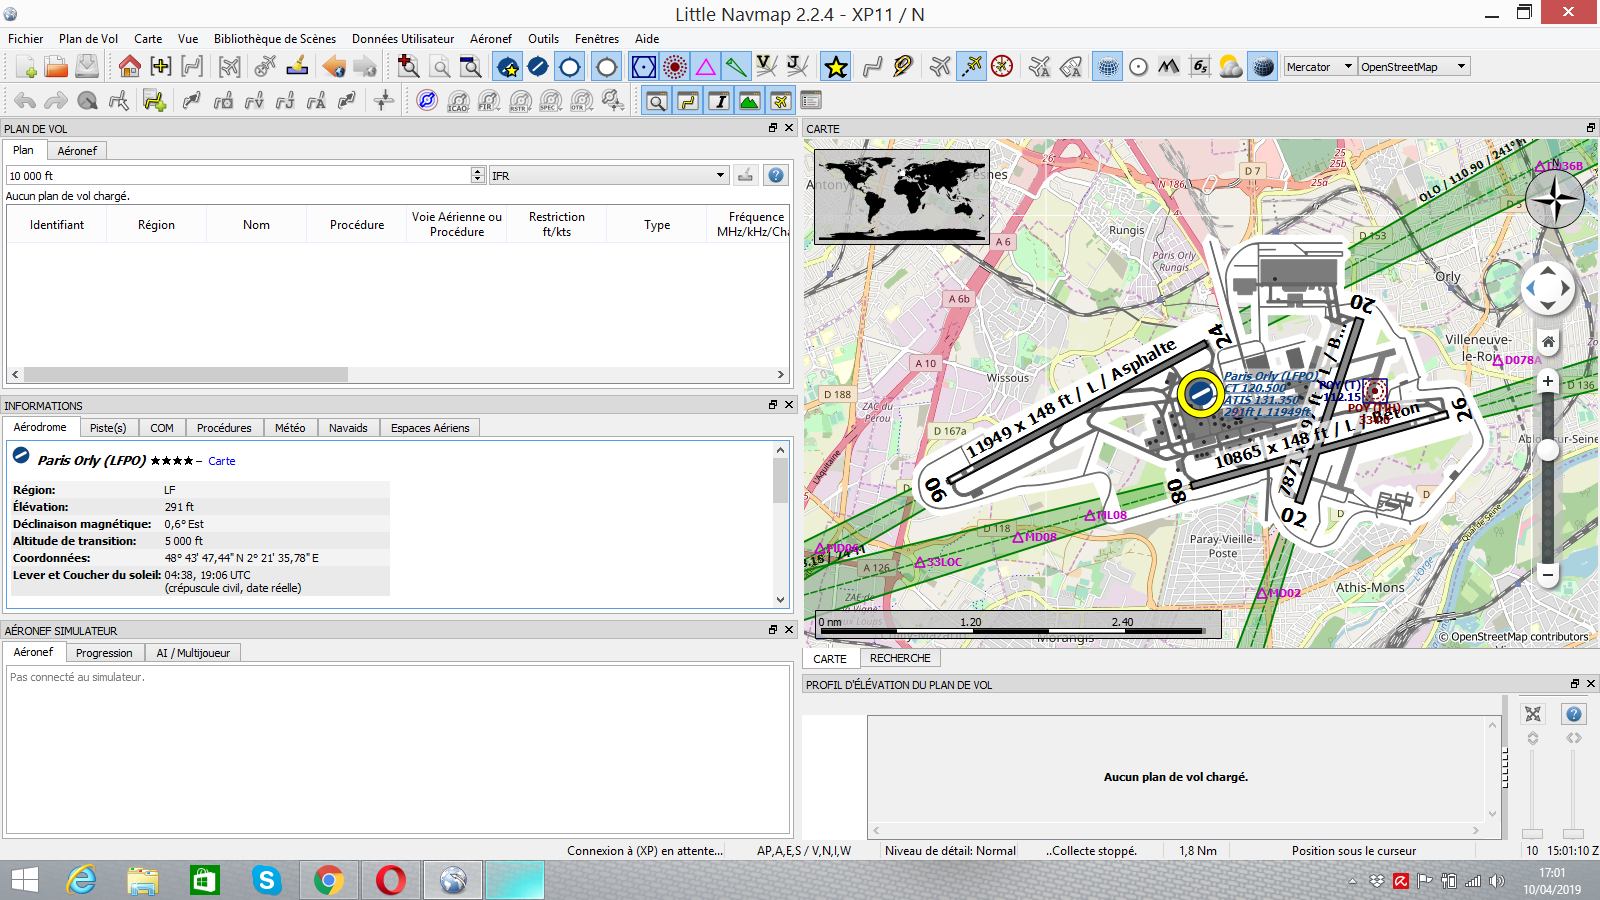This screenshot has width=1600, height=900.
Task: Toggle the aircraft trail display button
Action: point(971,67)
